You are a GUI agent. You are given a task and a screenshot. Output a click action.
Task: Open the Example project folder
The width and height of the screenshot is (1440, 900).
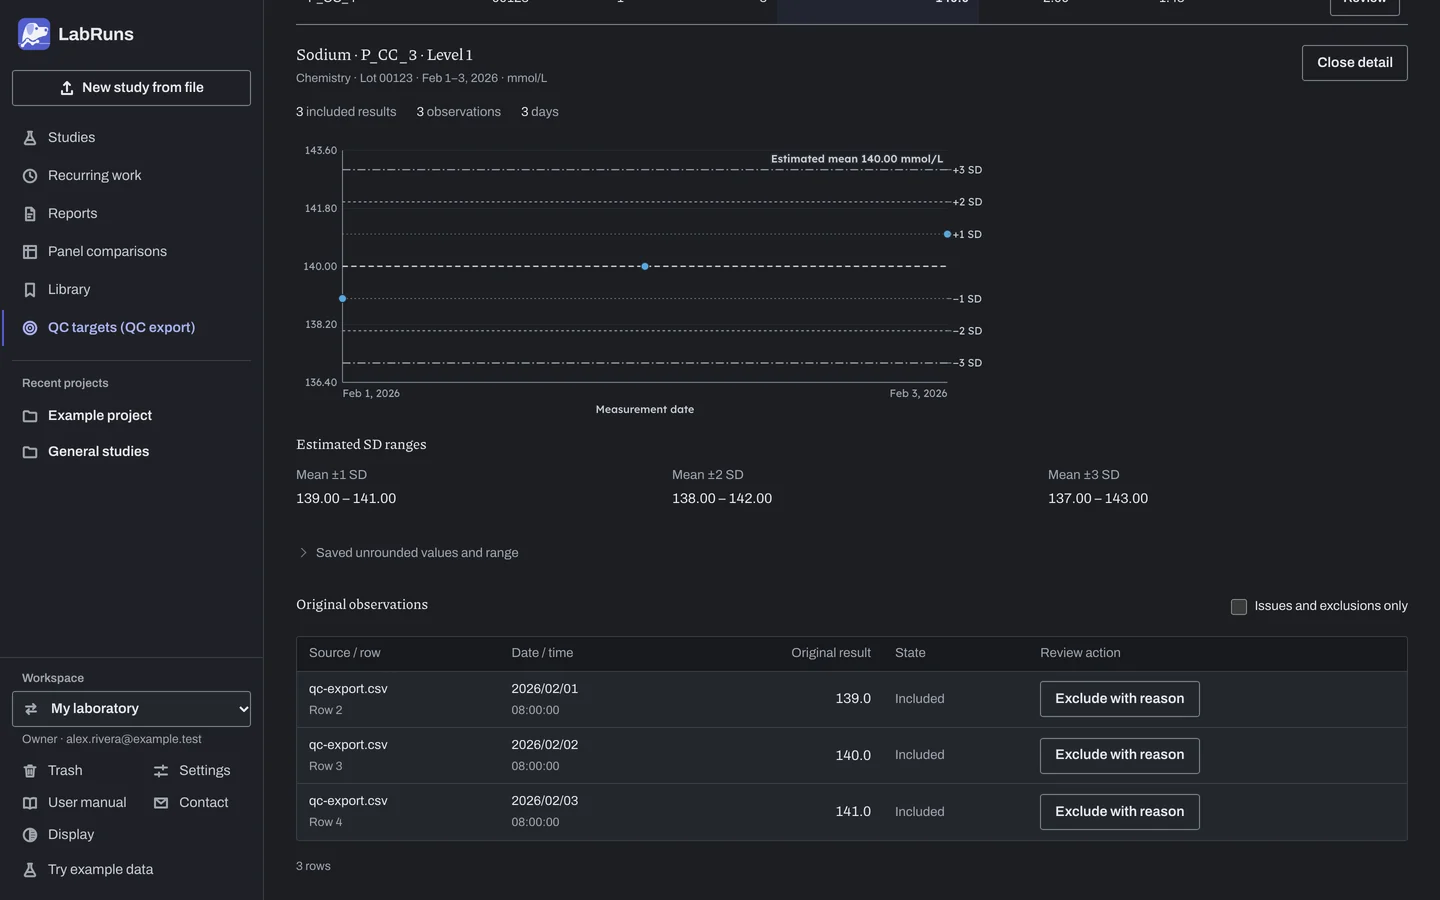[x=100, y=416]
